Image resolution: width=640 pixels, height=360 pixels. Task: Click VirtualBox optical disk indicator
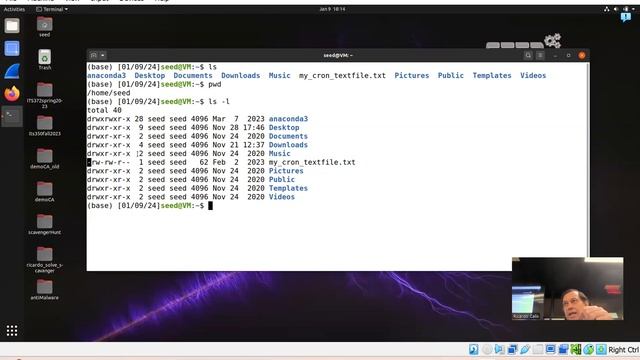coord(487,349)
